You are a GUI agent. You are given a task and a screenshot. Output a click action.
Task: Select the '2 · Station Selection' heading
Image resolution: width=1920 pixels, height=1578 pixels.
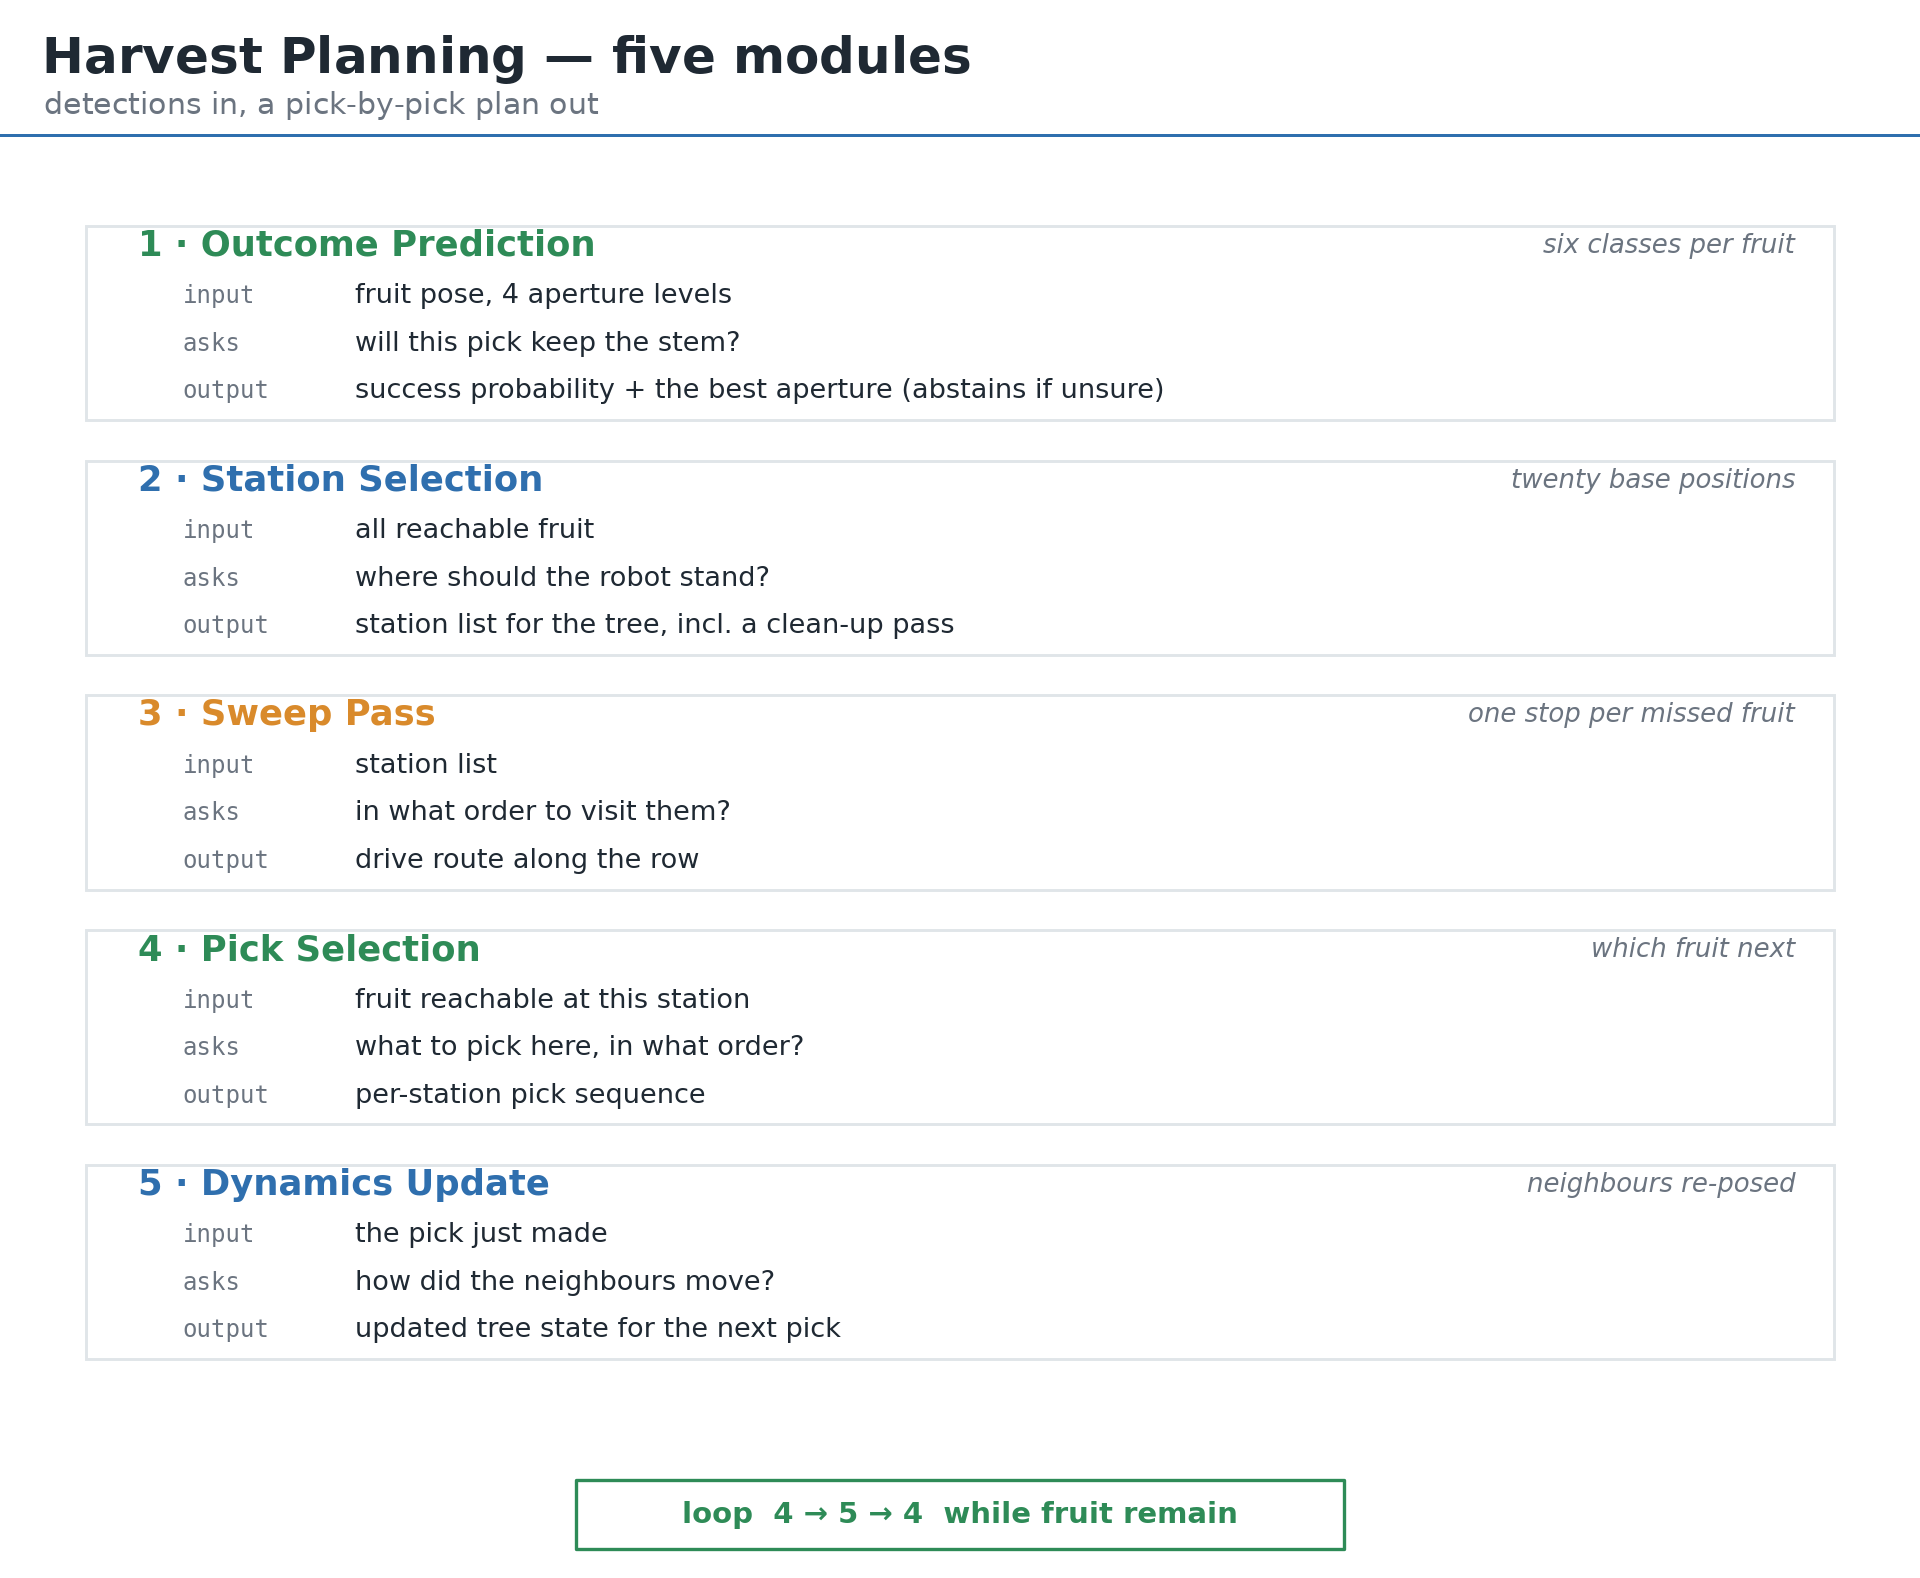pos(340,480)
